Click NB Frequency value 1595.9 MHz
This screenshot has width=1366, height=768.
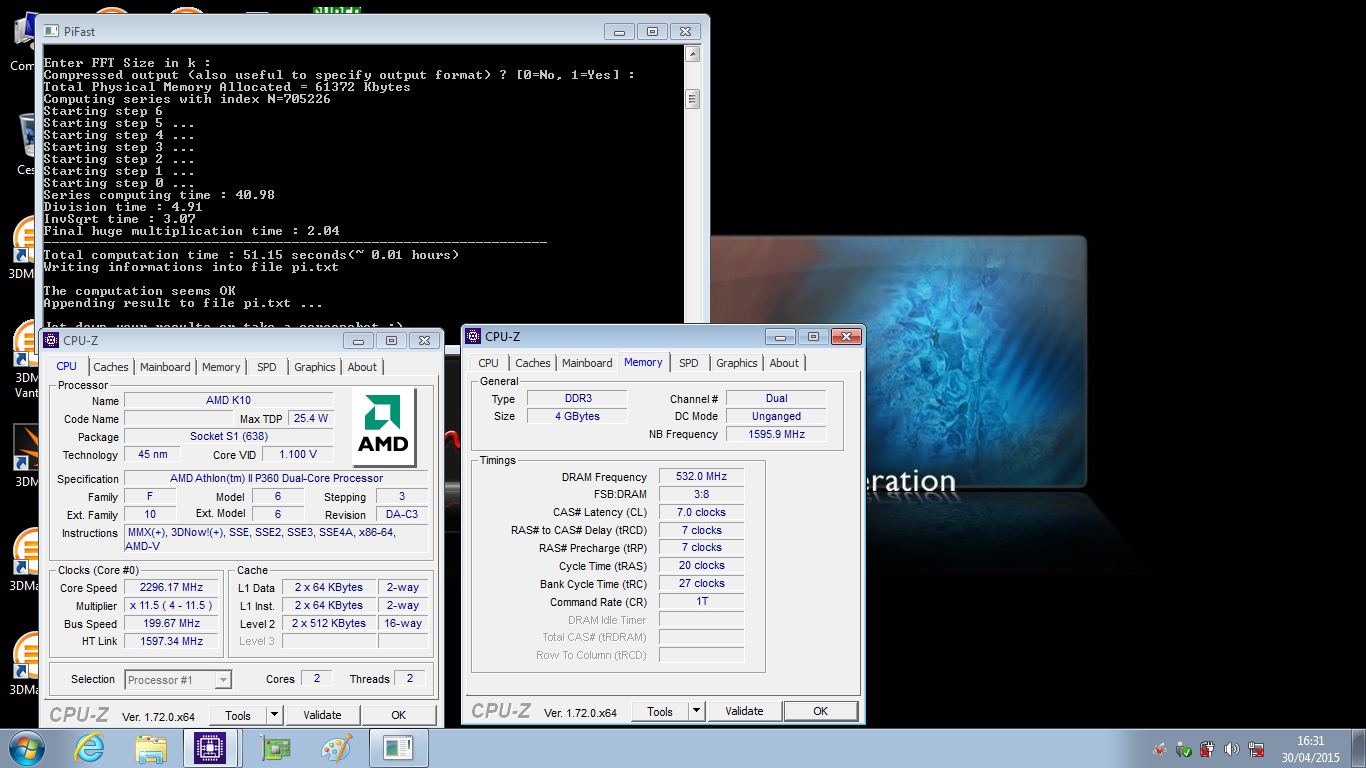(776, 434)
